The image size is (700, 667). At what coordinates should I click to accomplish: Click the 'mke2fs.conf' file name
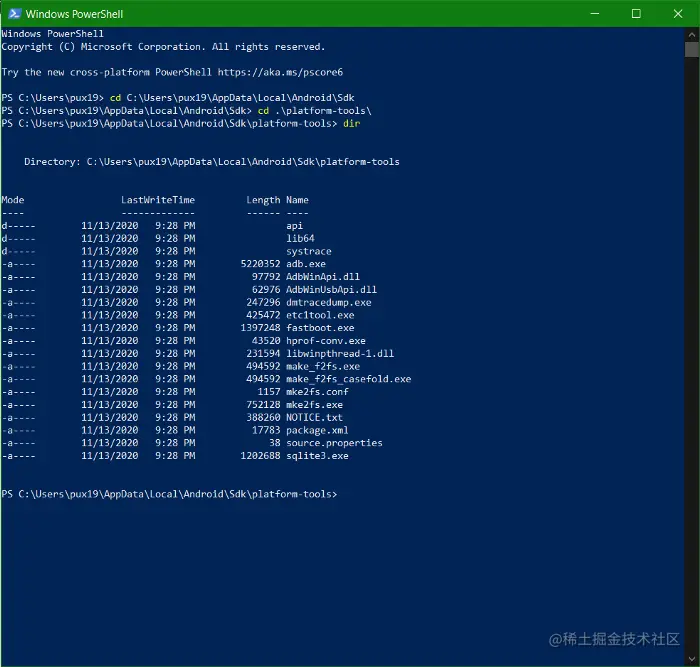point(317,392)
